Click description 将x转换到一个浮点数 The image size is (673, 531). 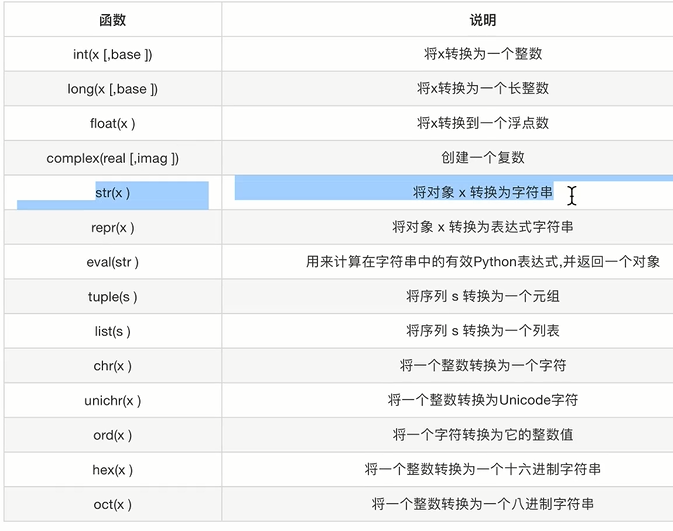click(x=483, y=123)
